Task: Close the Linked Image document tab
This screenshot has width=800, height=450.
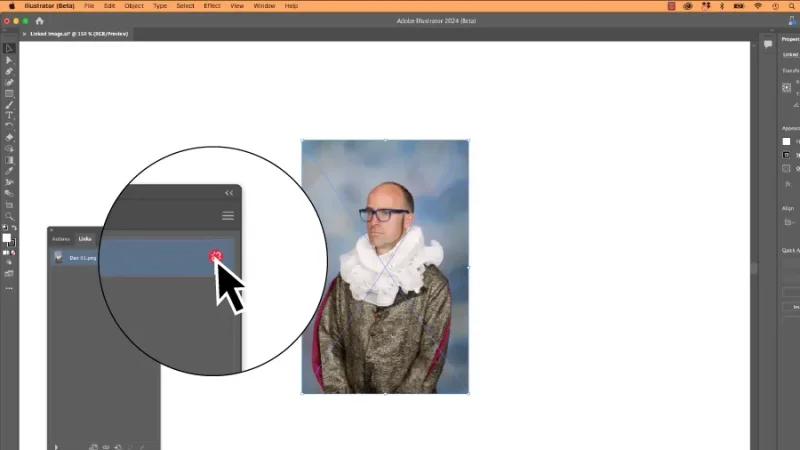Action: [24, 33]
